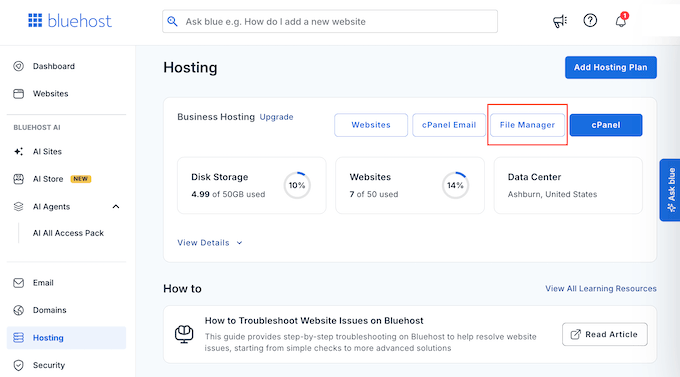Click the 'Ashburn, United States' text

pyautogui.click(x=552, y=194)
